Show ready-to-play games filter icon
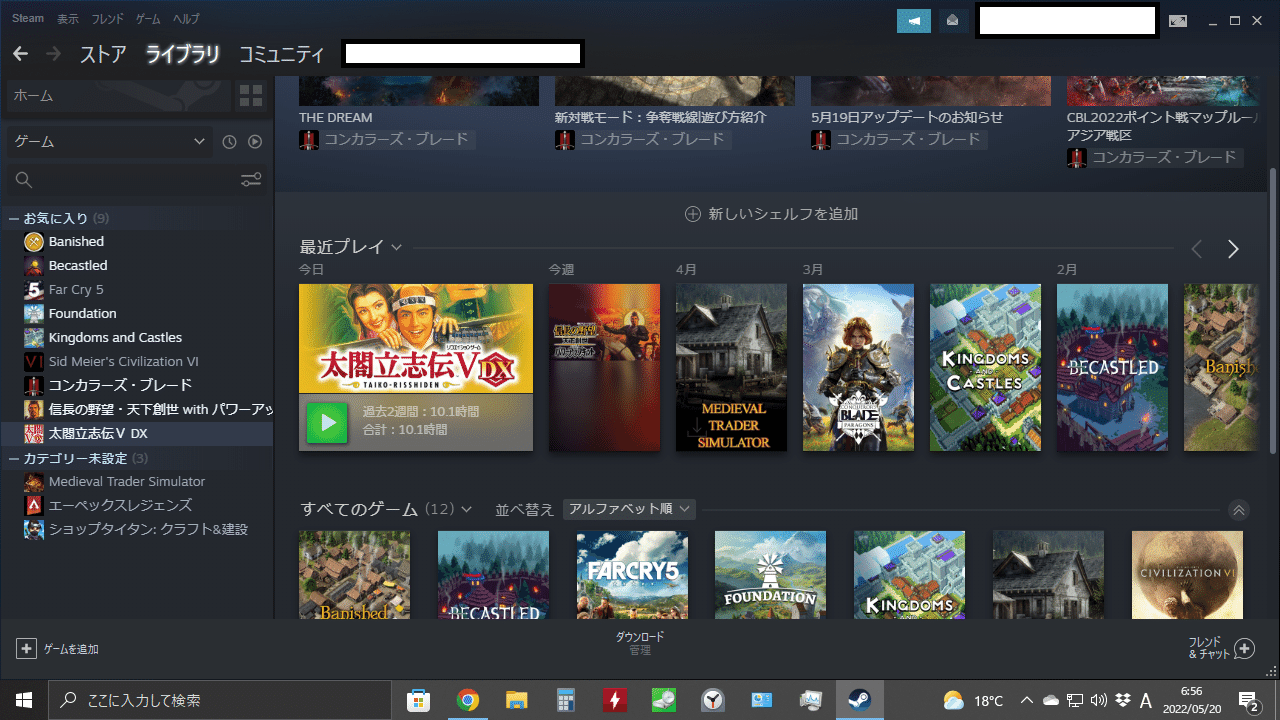 255,142
